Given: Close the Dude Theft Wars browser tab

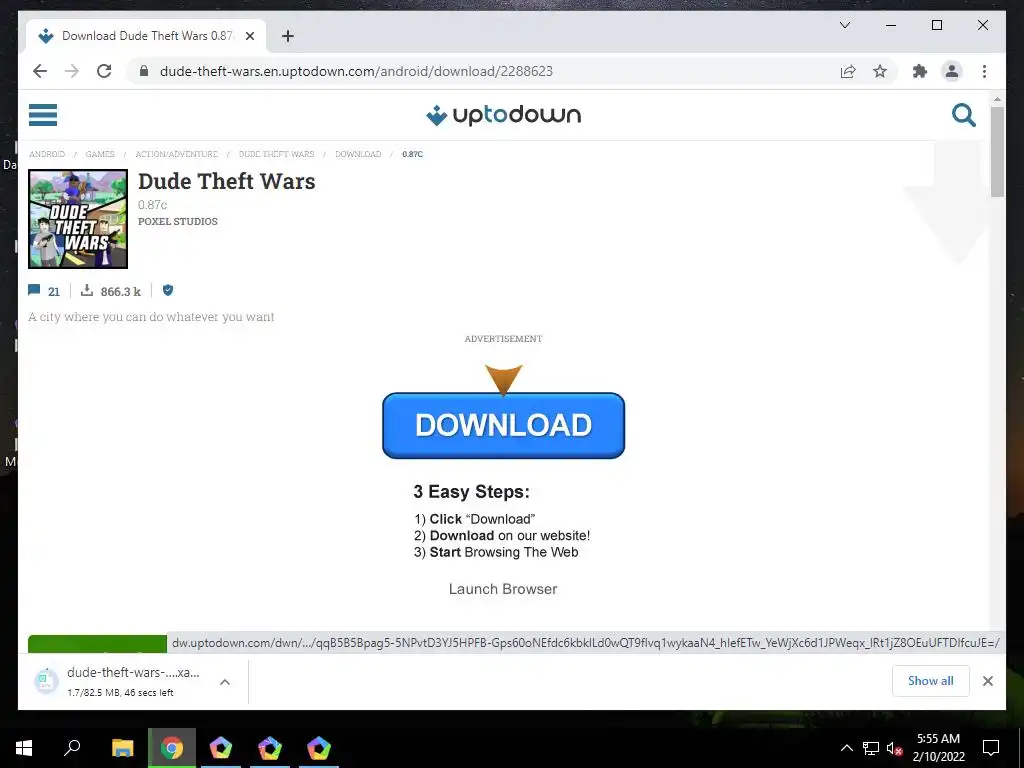Looking at the screenshot, I should (x=249, y=36).
